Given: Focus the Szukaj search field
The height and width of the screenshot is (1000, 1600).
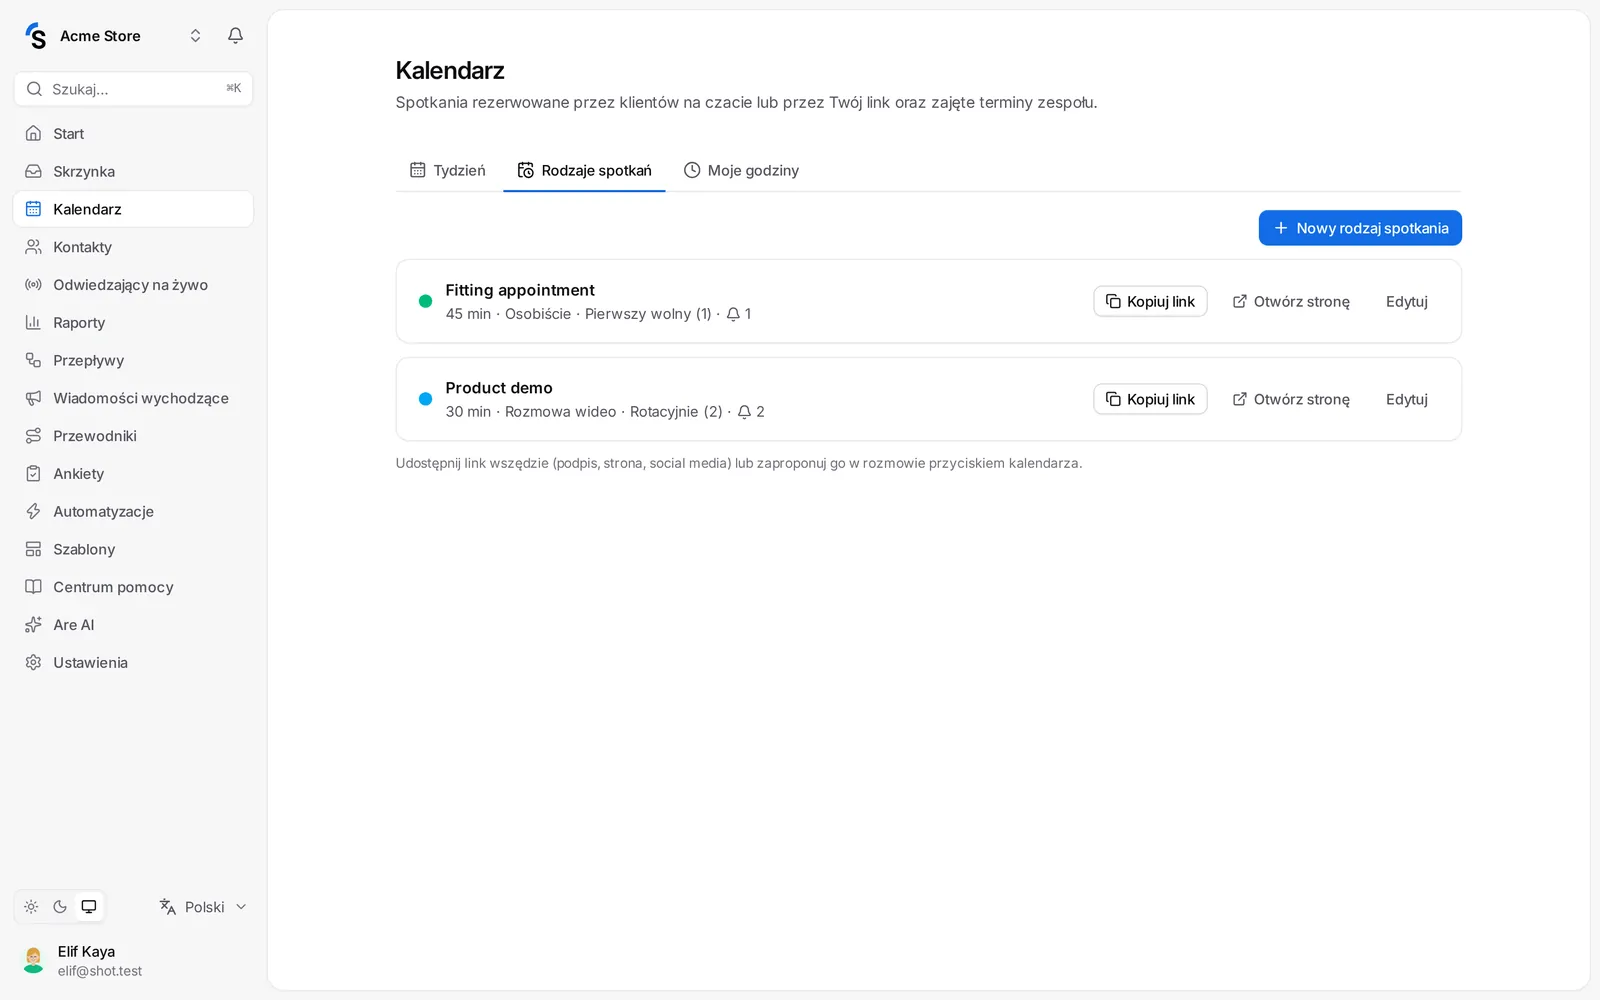Looking at the screenshot, I should point(133,89).
